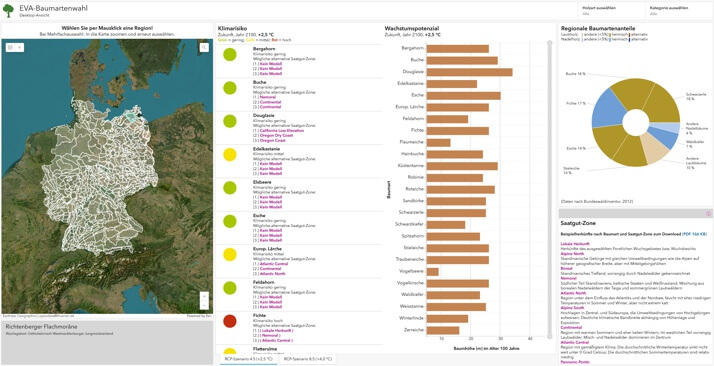Click the highlighted cyan region on the map

(x=131, y=117)
